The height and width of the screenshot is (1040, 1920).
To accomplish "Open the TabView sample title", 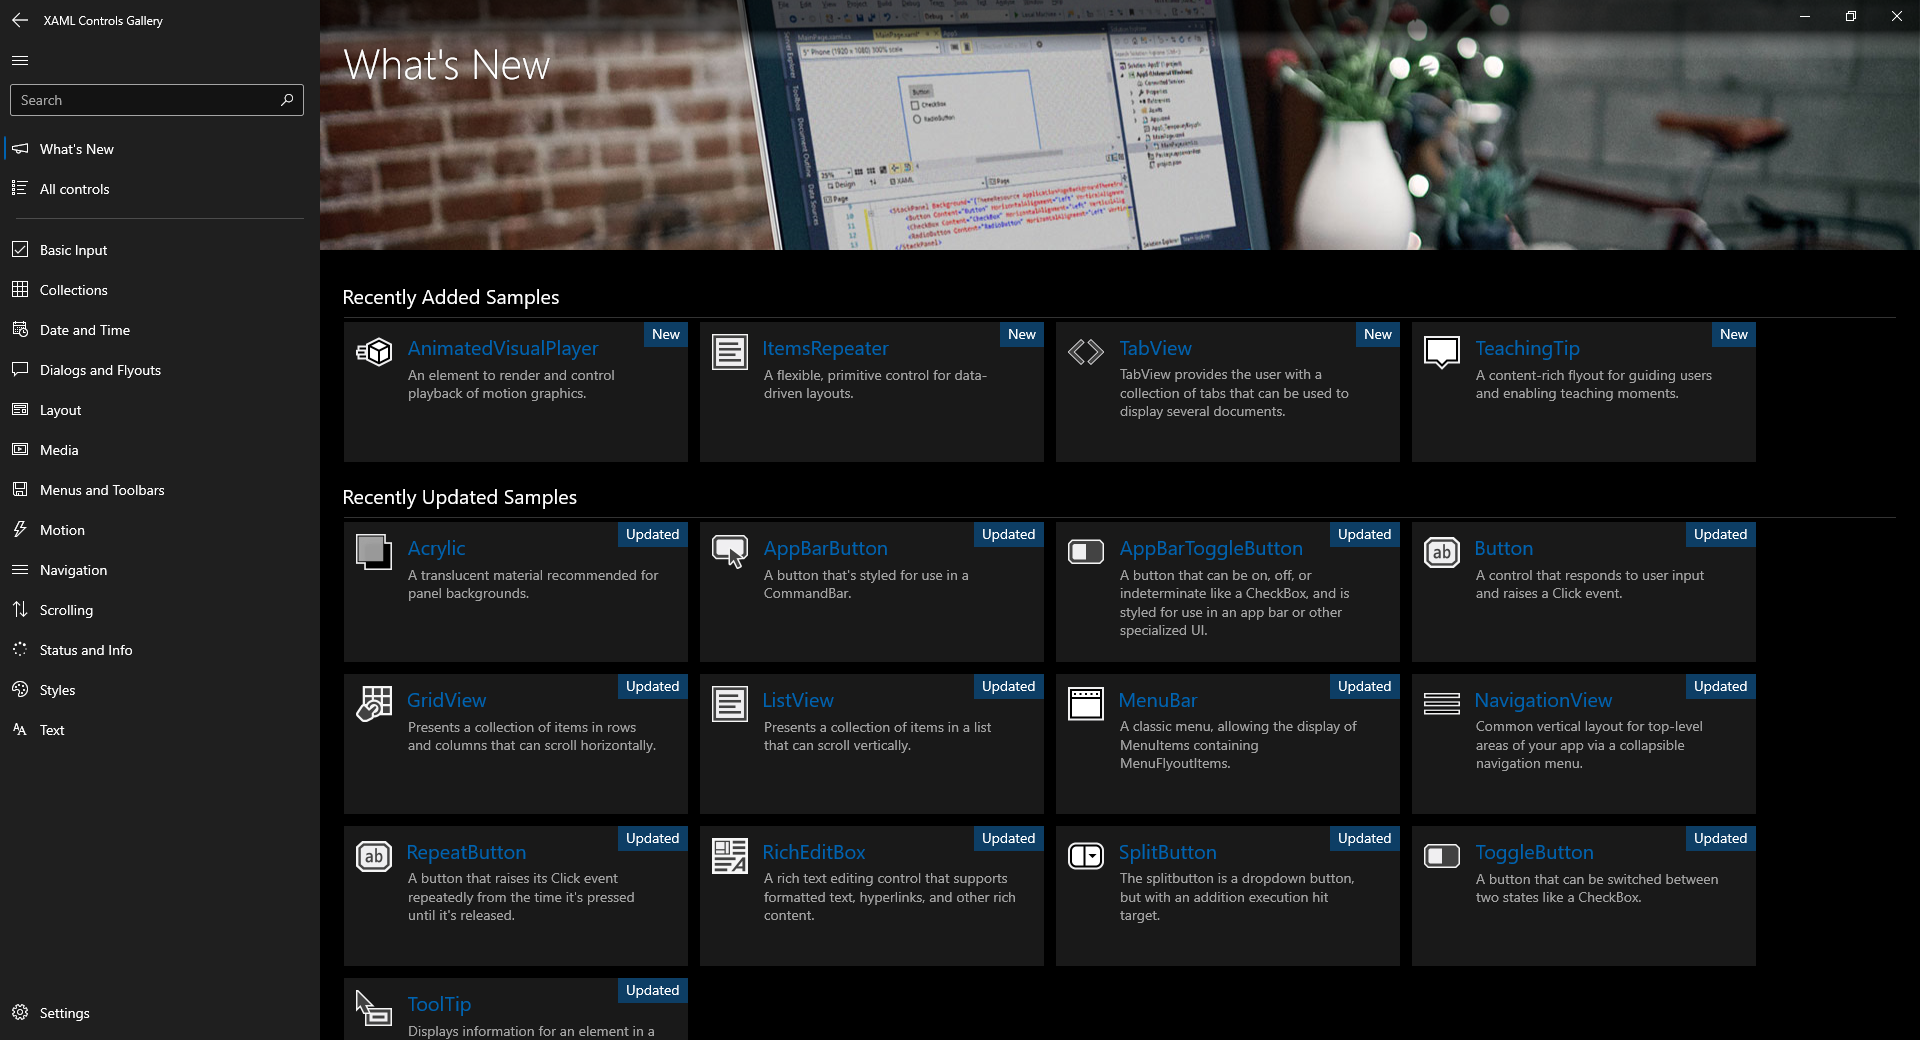I will [x=1155, y=348].
